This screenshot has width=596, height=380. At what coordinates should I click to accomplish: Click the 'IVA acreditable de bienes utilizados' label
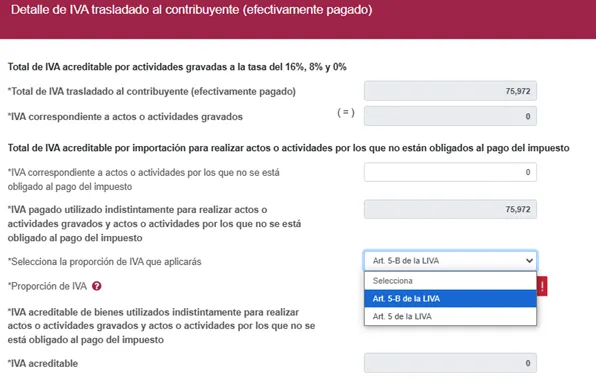point(161,326)
